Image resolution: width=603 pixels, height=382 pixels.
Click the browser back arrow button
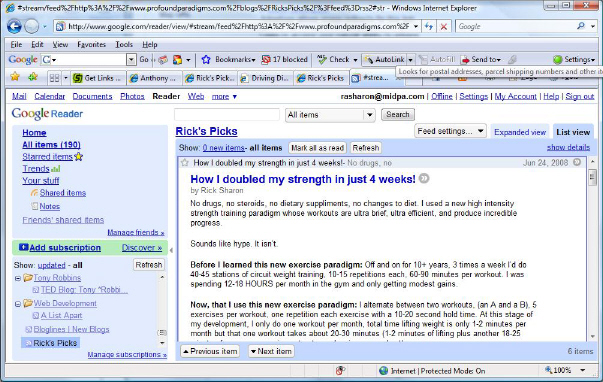[15, 26]
